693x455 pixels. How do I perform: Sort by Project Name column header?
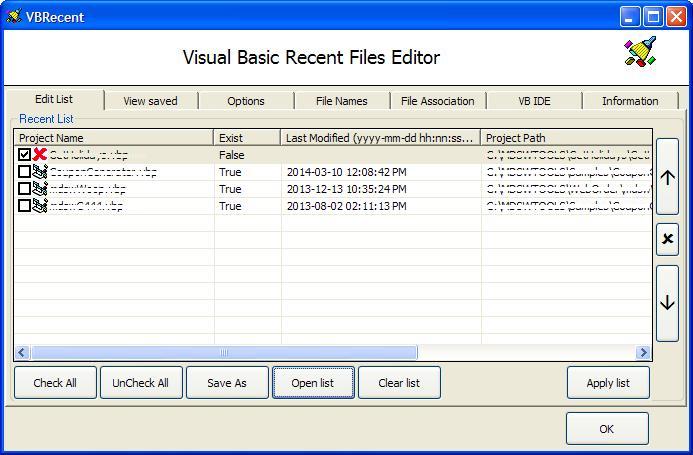click(114, 138)
